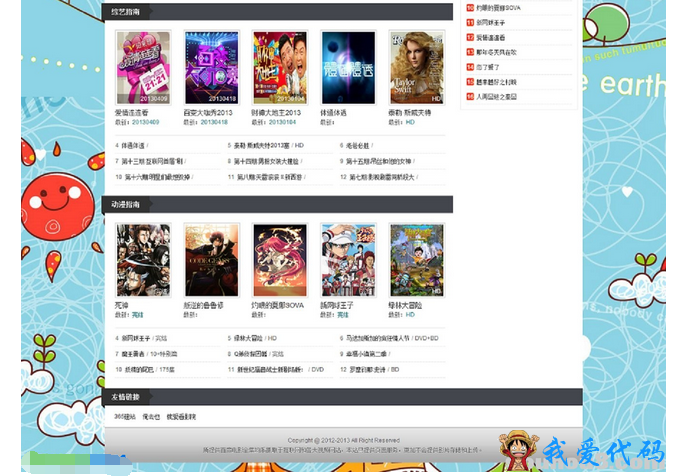Viewport: 682px width, 476px height.
Task: Click the 爱情连连看 title under its poster
Action: point(131,113)
